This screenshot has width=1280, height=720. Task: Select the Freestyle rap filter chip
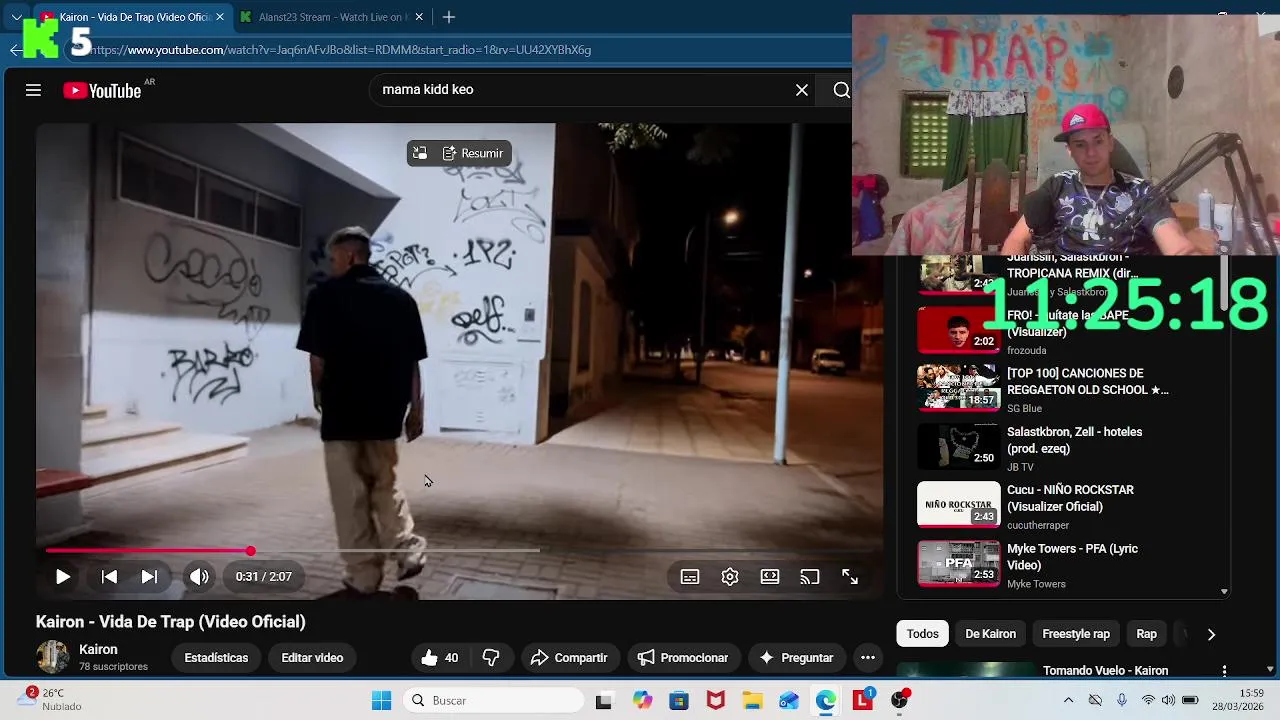[1076, 634]
